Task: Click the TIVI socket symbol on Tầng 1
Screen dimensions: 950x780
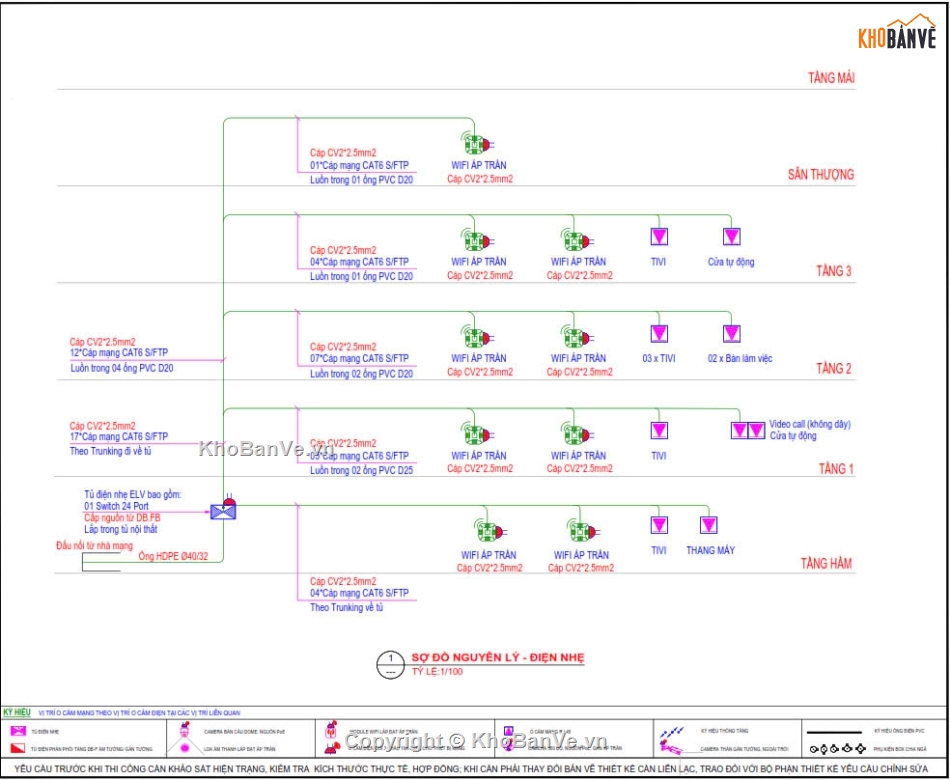Action: 659,430
